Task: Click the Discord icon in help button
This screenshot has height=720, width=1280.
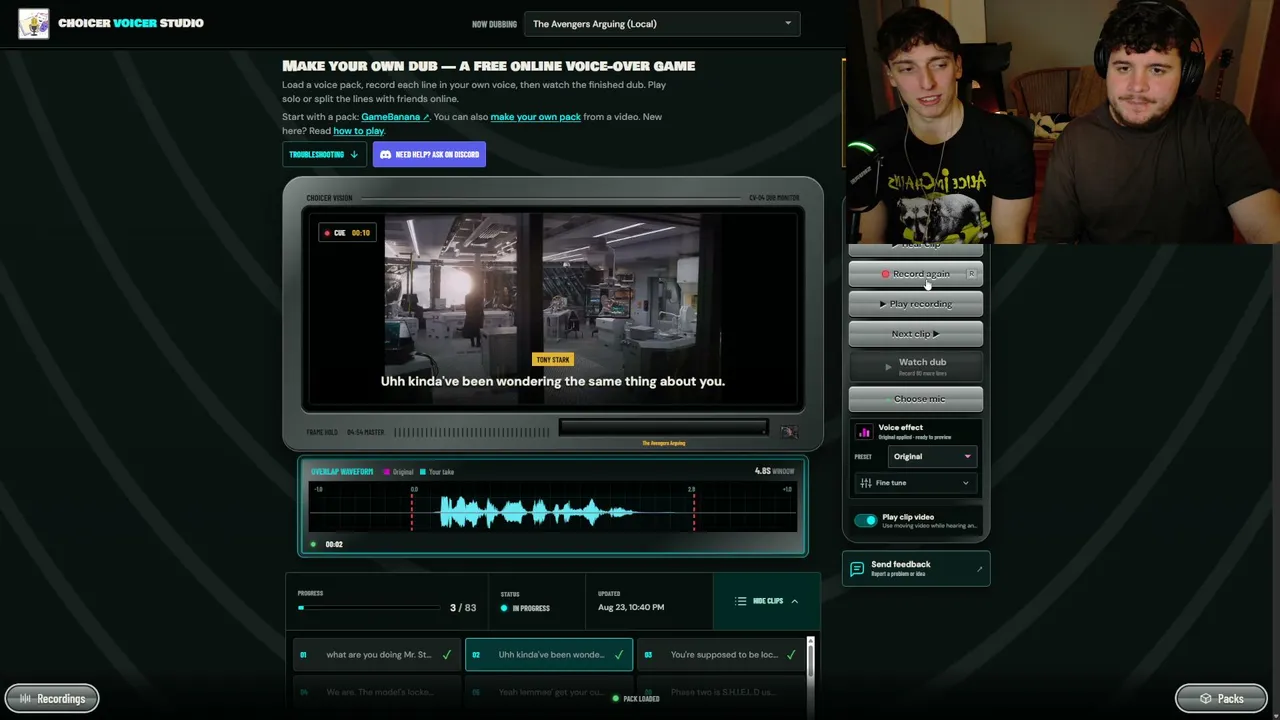Action: 385,155
